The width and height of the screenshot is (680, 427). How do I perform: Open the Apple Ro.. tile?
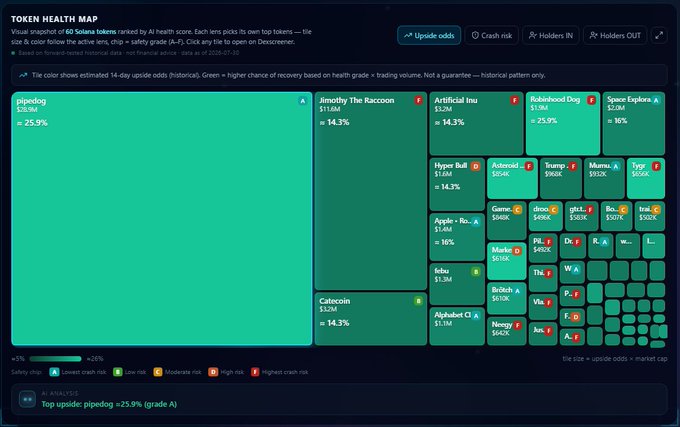pyautogui.click(x=457, y=237)
